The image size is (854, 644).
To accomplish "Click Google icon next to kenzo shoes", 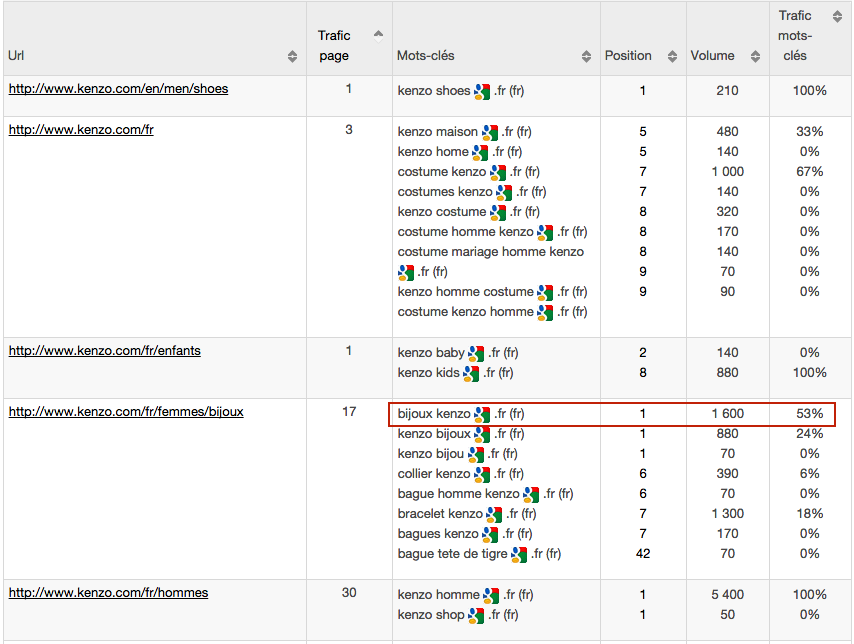I will click(482, 92).
